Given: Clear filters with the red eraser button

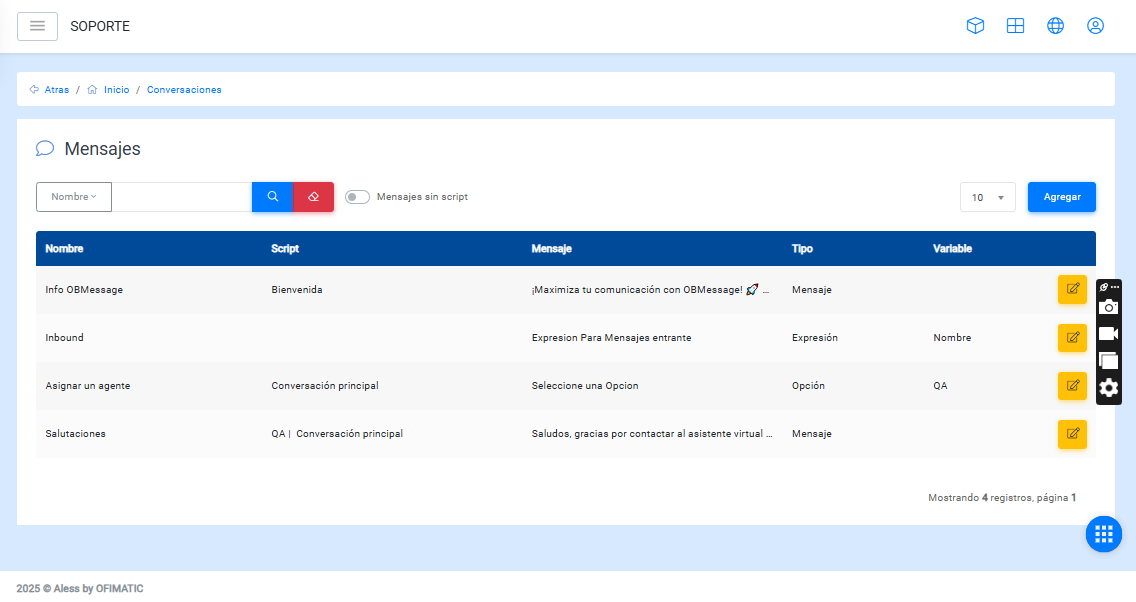Looking at the screenshot, I should (x=313, y=197).
